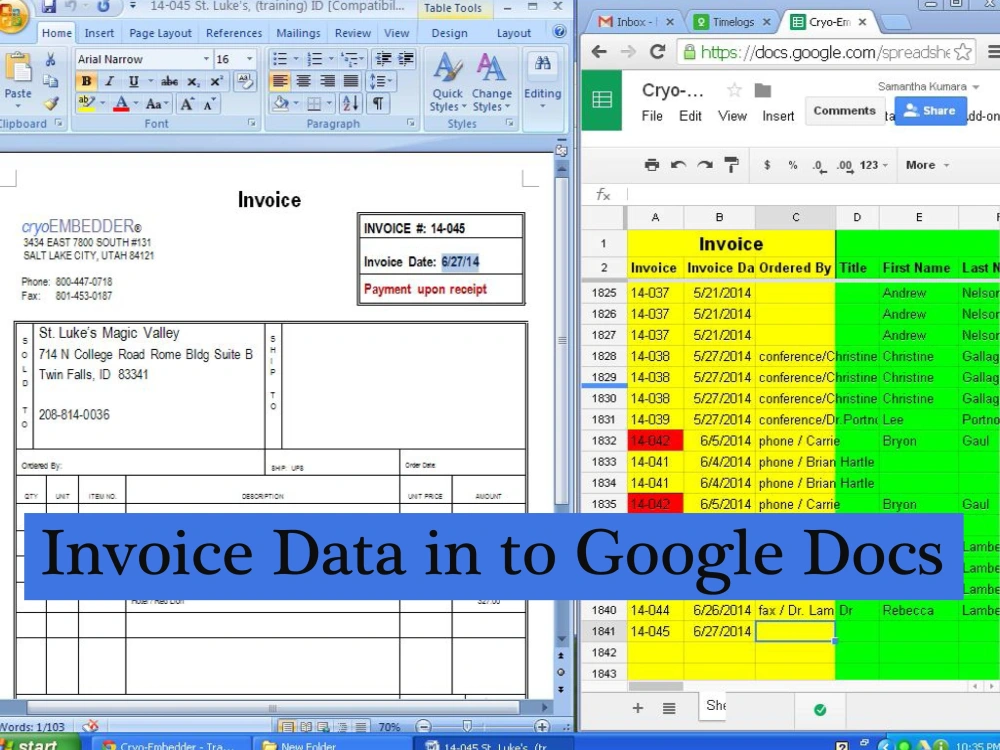Image resolution: width=1000 pixels, height=750 pixels.
Task: Align text right in Word
Action: [x=327, y=81]
